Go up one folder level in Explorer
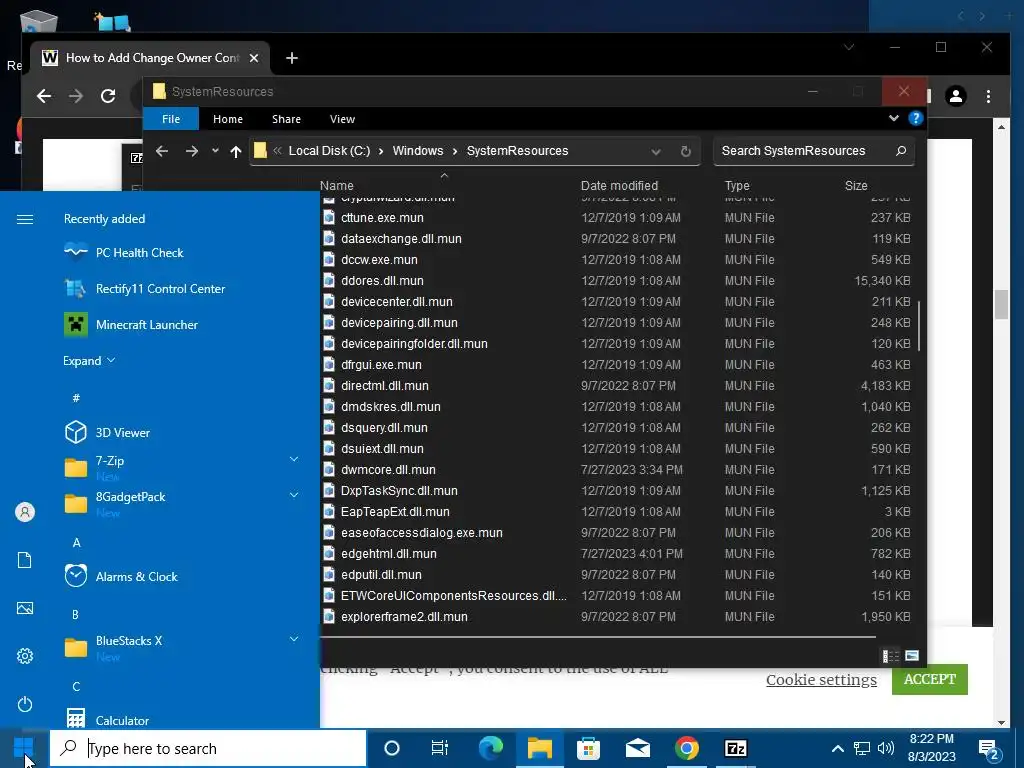Viewport: 1024px width, 768px height. tap(236, 152)
